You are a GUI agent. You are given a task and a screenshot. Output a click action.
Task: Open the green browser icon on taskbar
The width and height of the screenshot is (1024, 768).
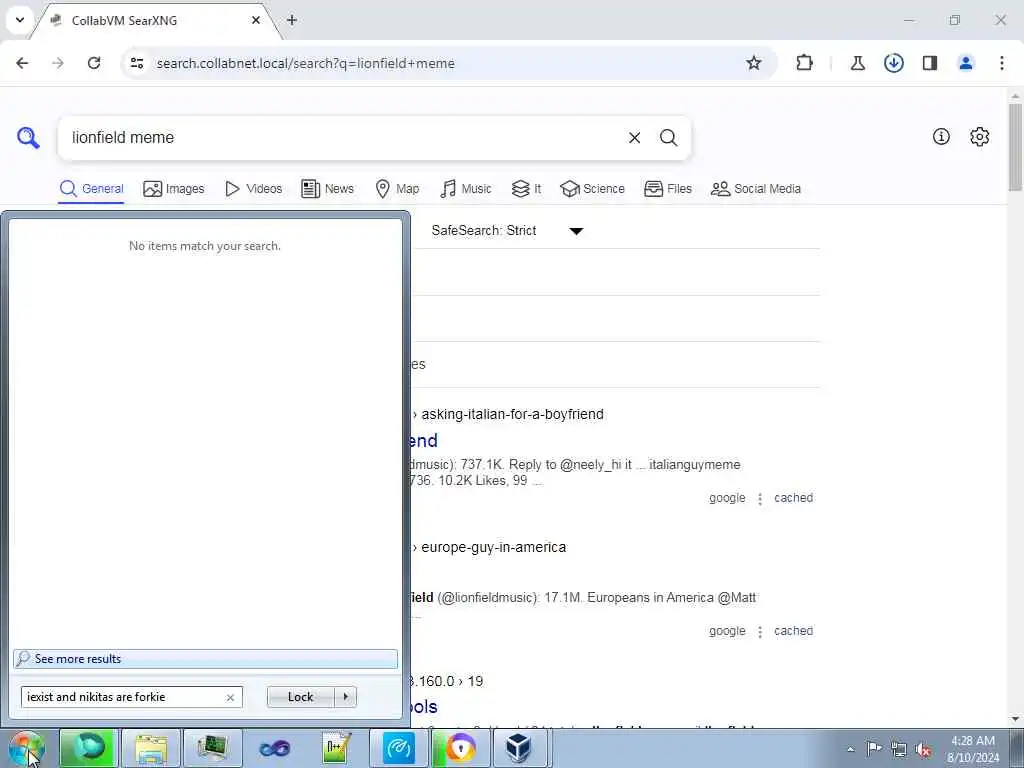pos(88,748)
